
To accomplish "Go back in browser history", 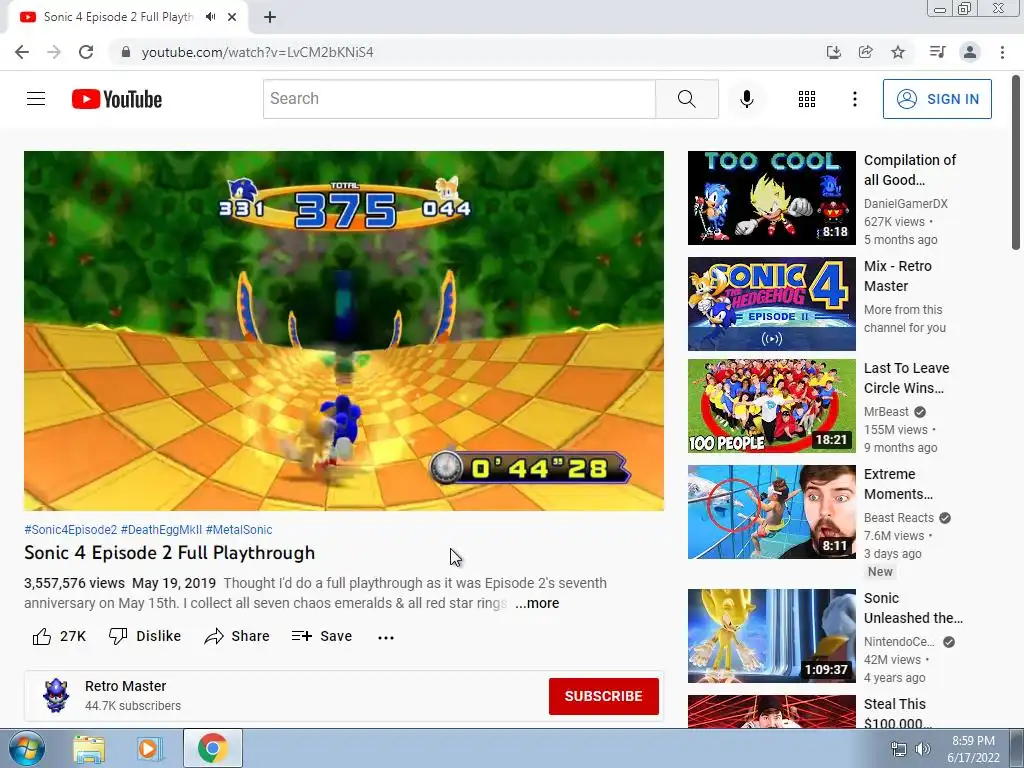I will point(22,52).
